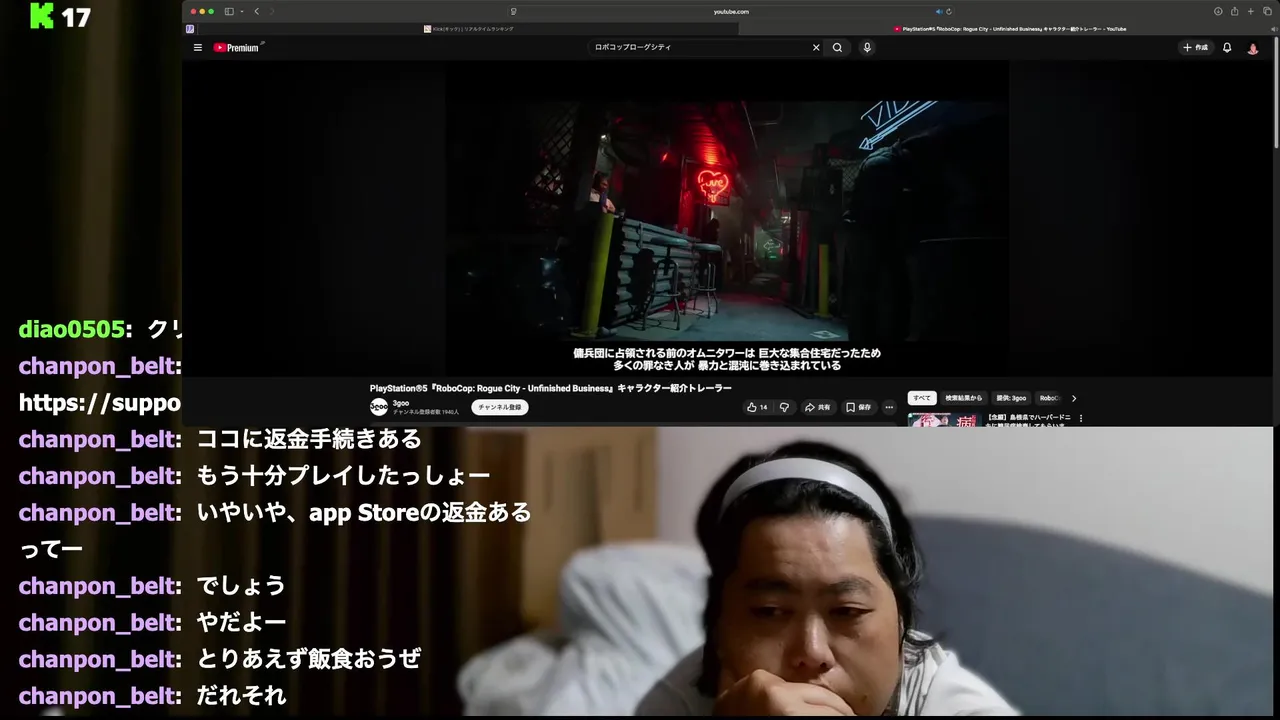
Task: Click the でしょう chat message
Action: tap(241, 585)
